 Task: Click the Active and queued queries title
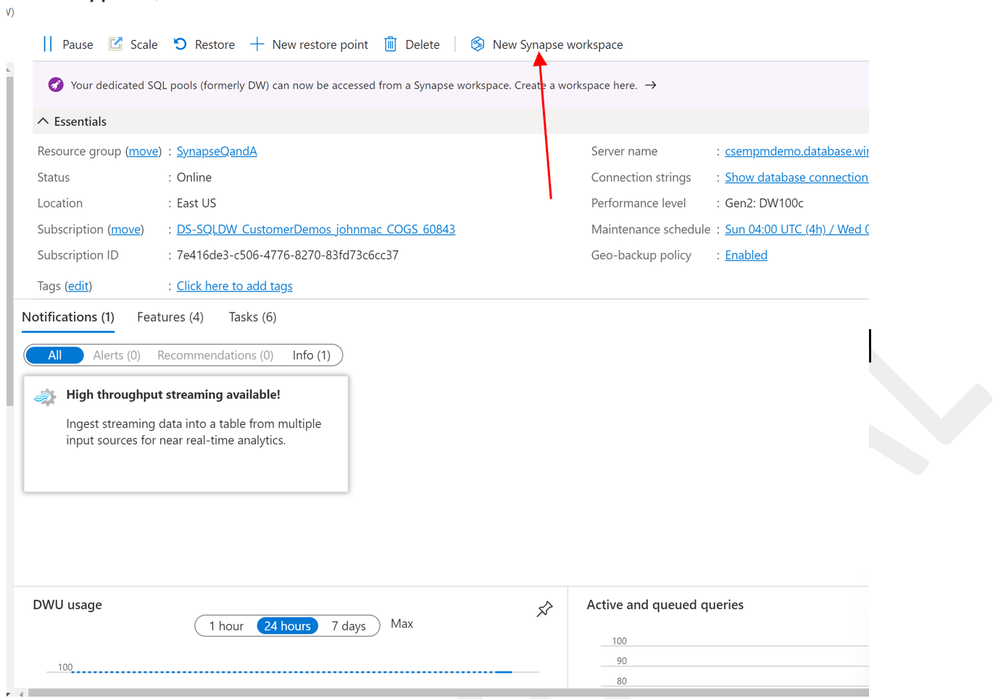pyautogui.click(x=664, y=604)
